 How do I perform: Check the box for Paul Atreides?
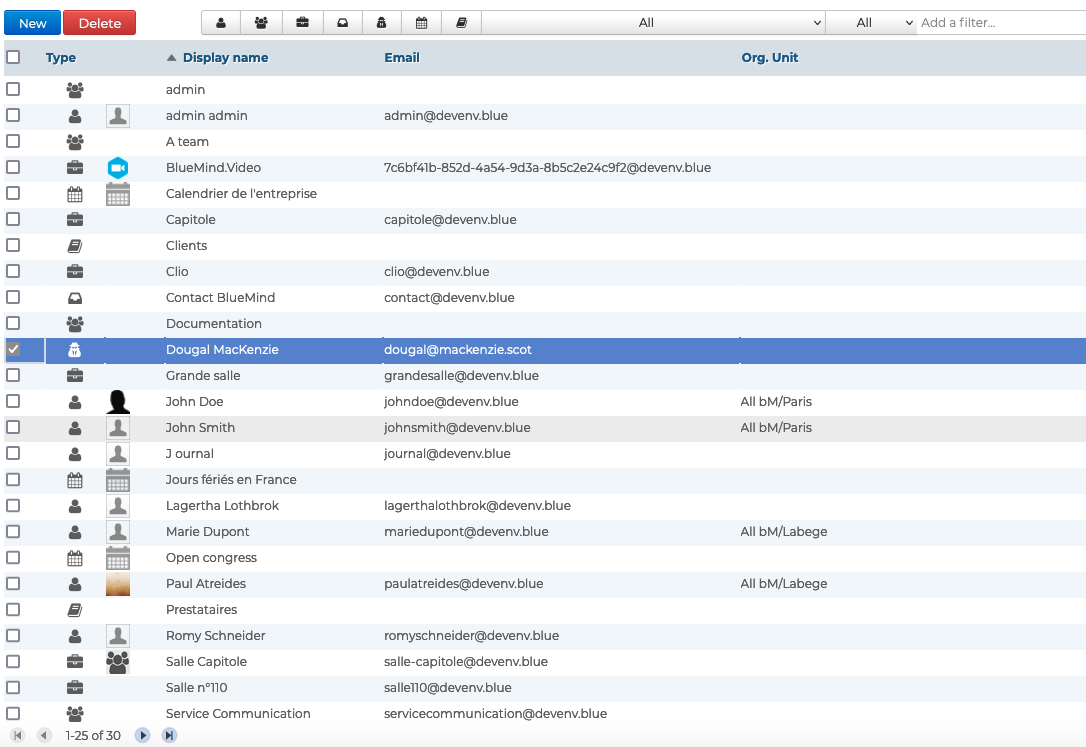coord(13,584)
